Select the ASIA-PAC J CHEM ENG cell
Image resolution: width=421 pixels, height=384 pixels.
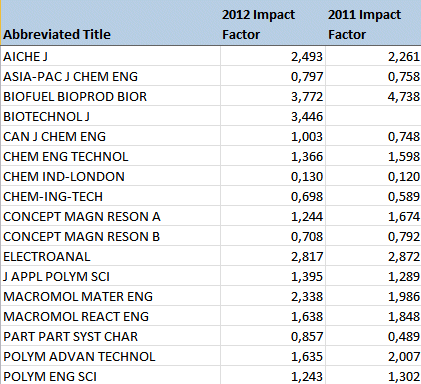pos(110,76)
